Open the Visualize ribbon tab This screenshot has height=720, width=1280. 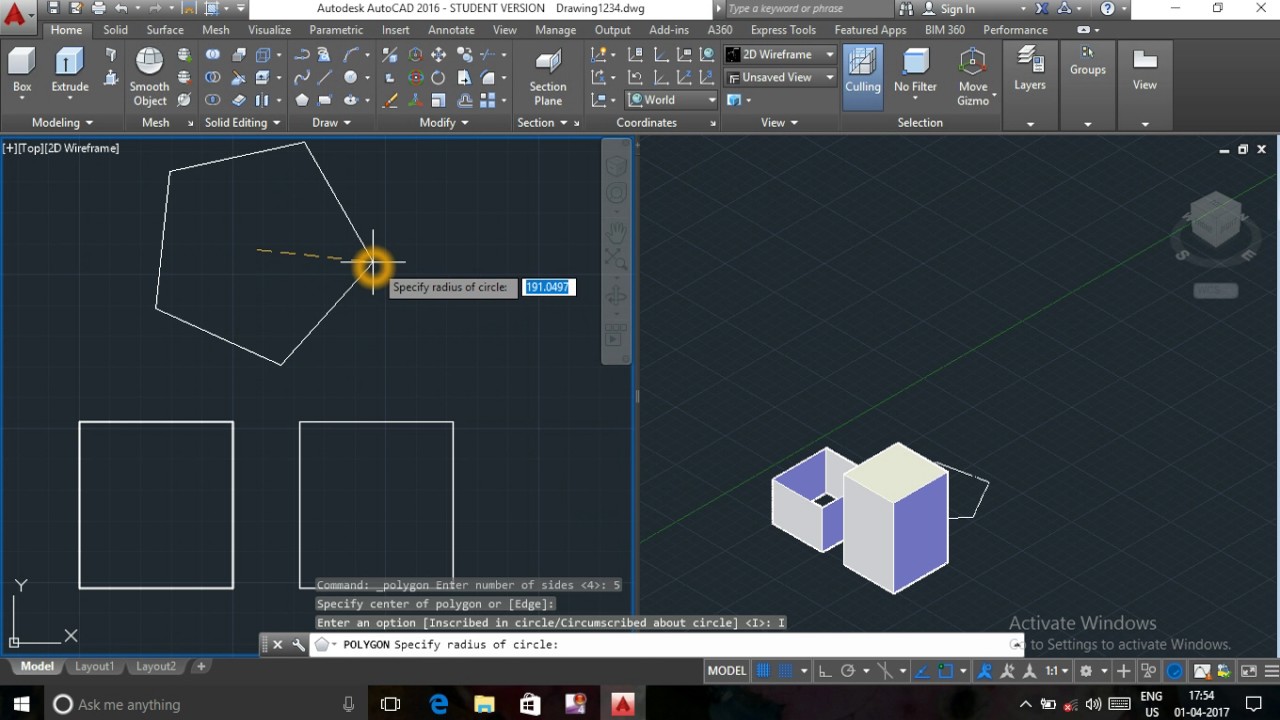(269, 30)
